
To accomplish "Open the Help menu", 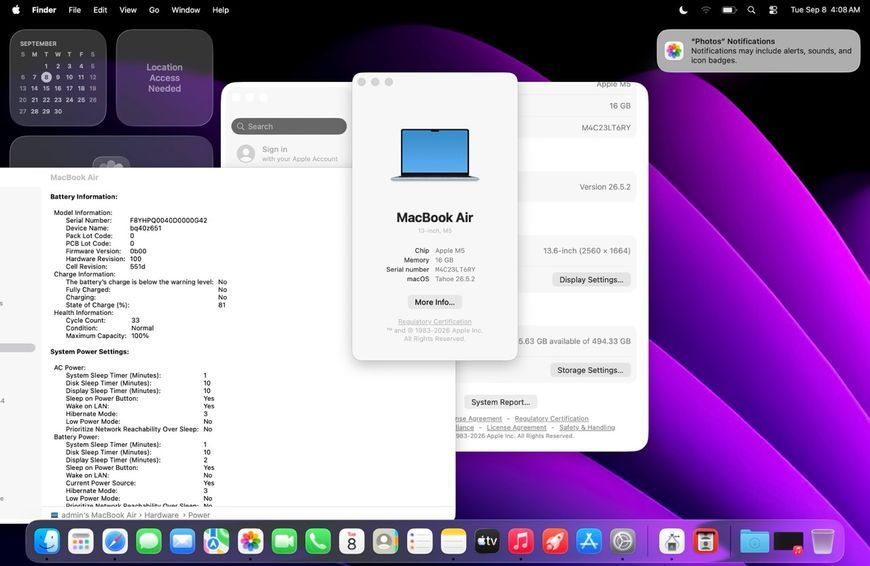I will click(x=221, y=10).
